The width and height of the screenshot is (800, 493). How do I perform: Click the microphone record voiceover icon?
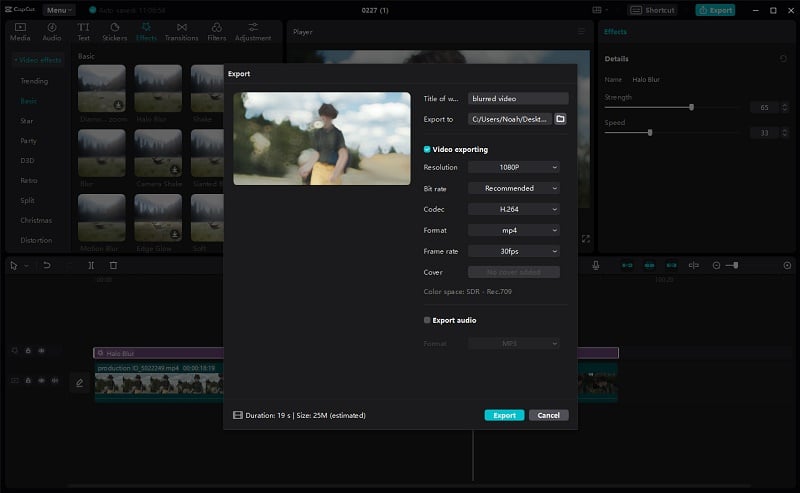point(595,265)
